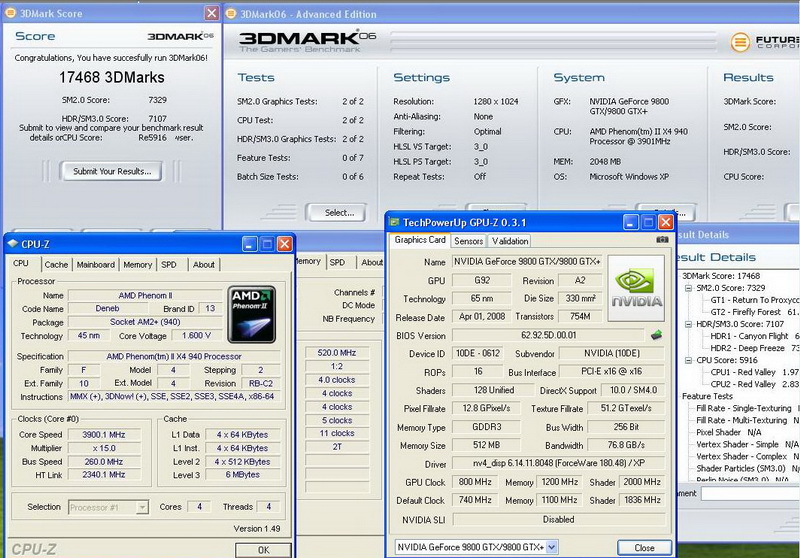The width and height of the screenshot is (800, 558).
Task: Open the Mainboard tab in CPU-Z
Action: pos(96,265)
